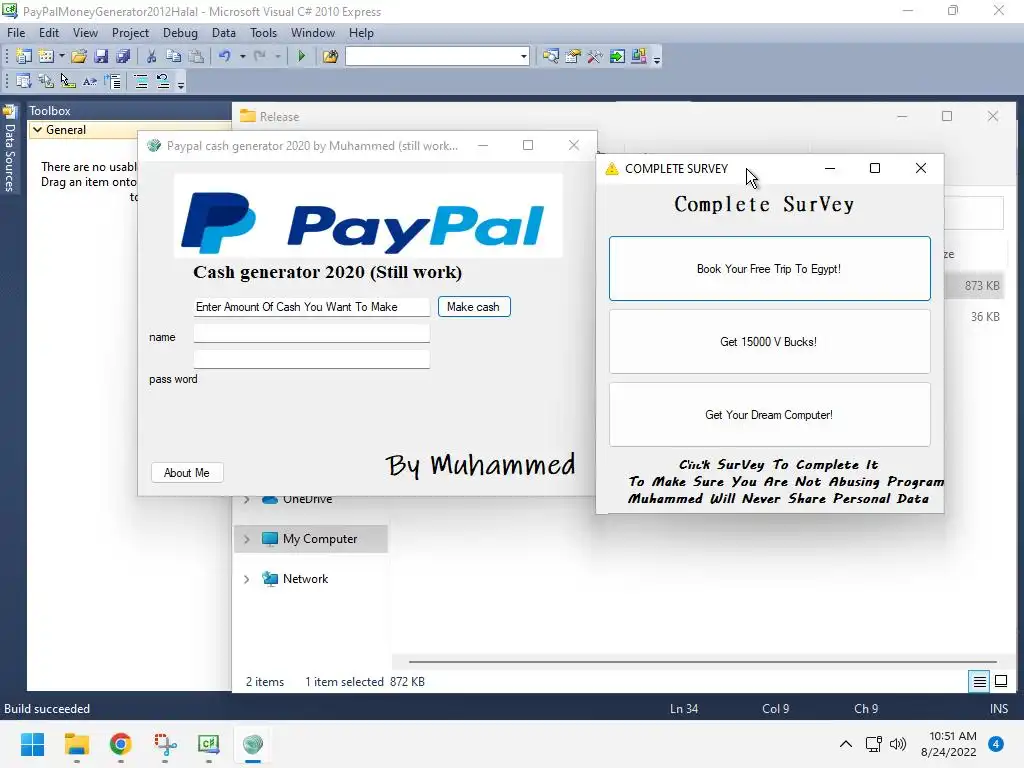
Task: Click the Undo arrow icon
Action: coord(225,57)
